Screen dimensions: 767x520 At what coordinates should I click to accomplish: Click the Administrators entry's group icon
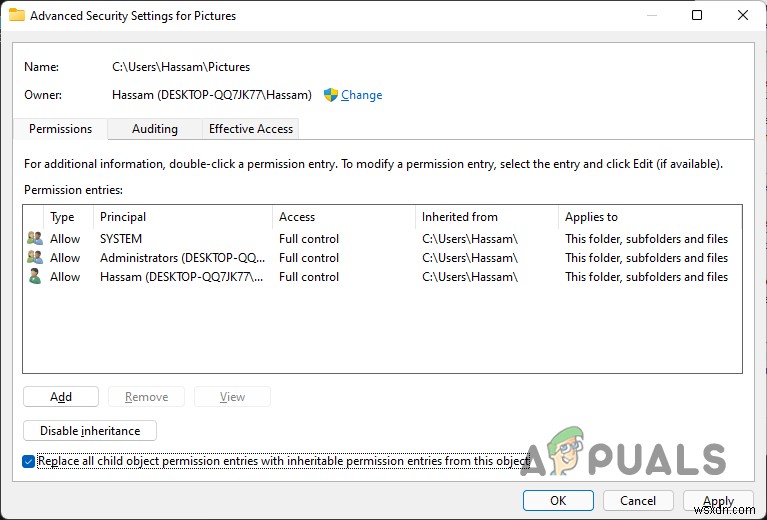click(35, 258)
